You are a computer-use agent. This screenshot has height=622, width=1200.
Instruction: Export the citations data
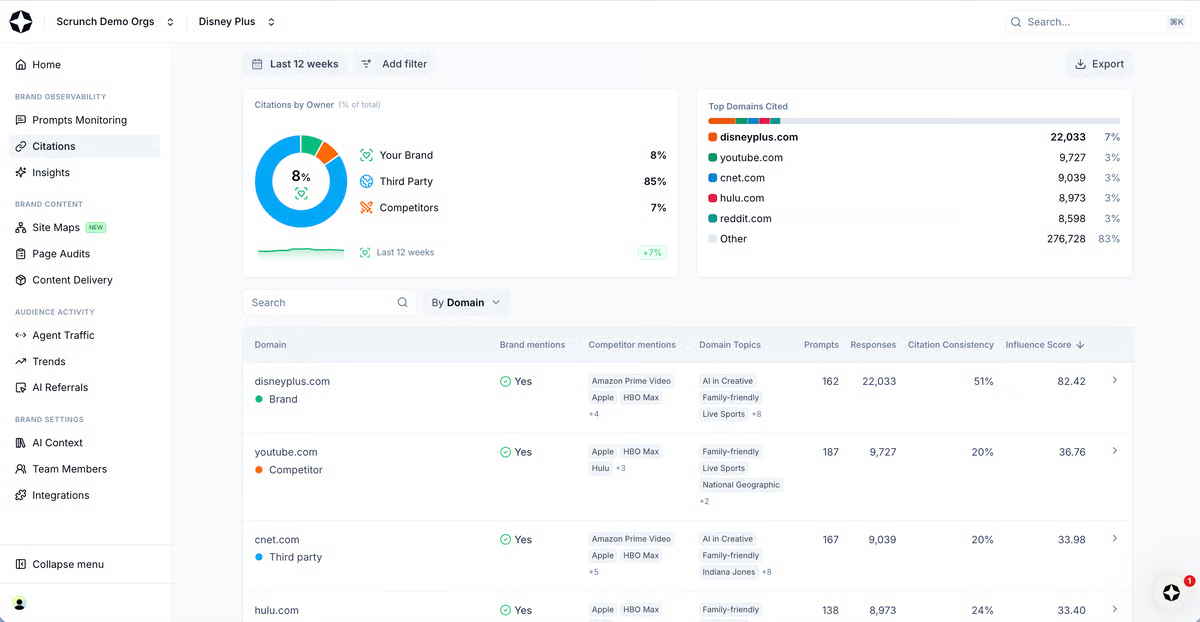click(1098, 63)
